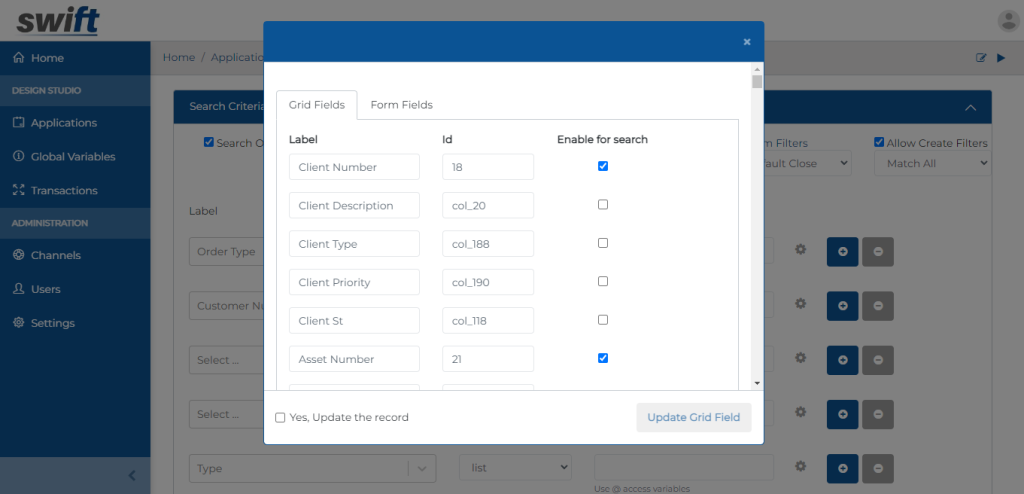The width and height of the screenshot is (1024, 494).
Task: Click the Home breadcrumb link
Action: (179, 58)
